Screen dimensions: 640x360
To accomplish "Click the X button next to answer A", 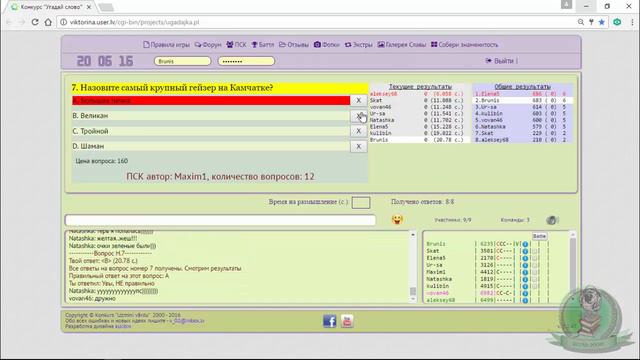I will pyautogui.click(x=358, y=100).
